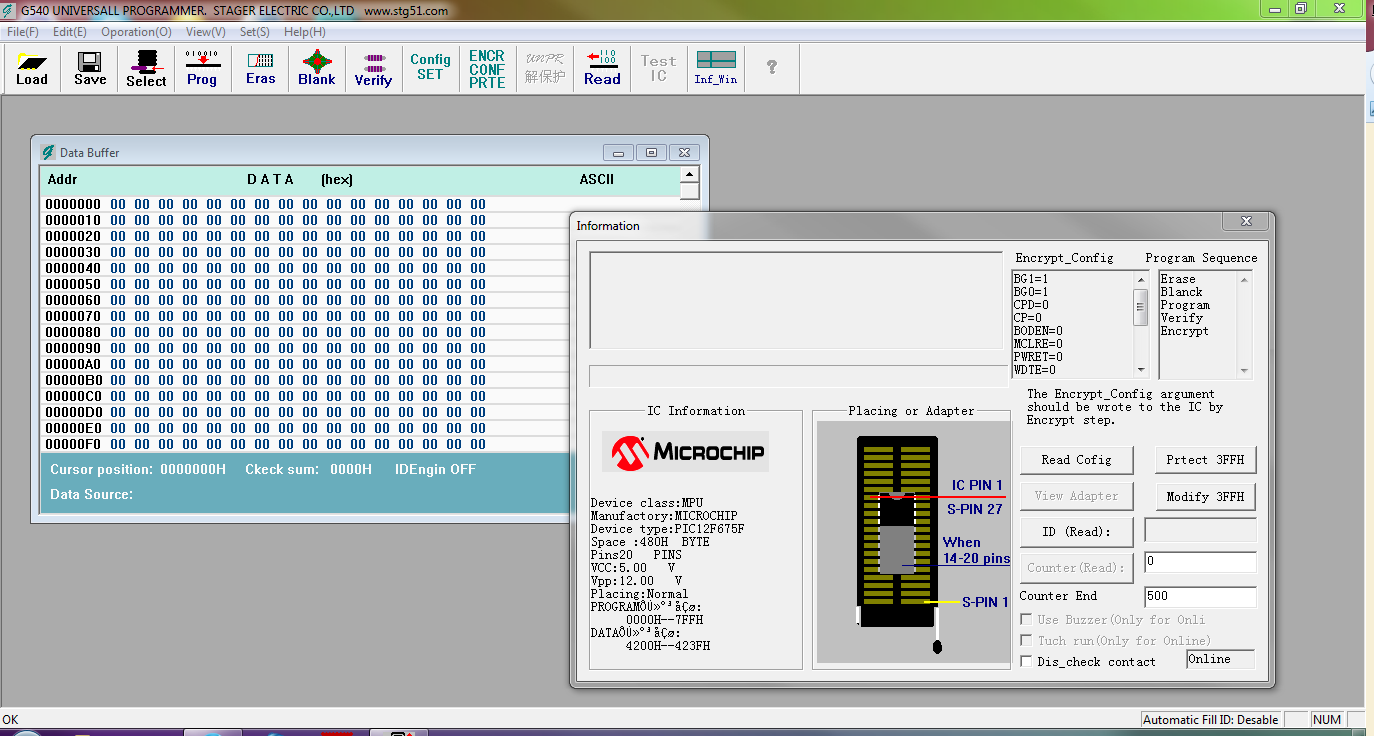This screenshot has height=736, width=1374.
Task: Click Encrypt_Config list scroll down arrow
Action: coord(1141,370)
